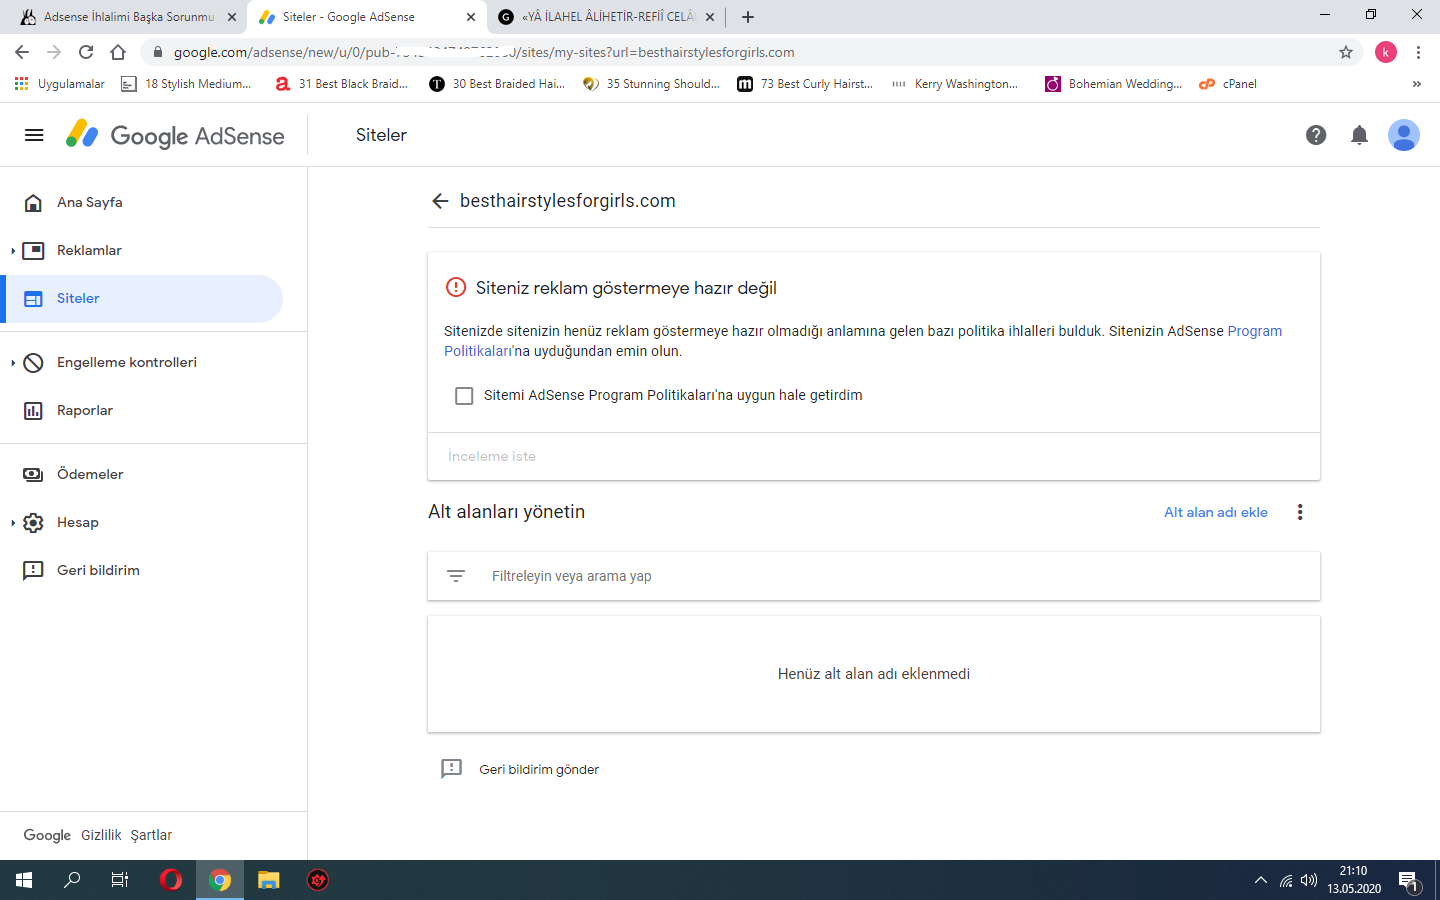Screen dimensions: 1440x900
Task: Click the 'İnceleme iste' button
Action: coord(492,456)
